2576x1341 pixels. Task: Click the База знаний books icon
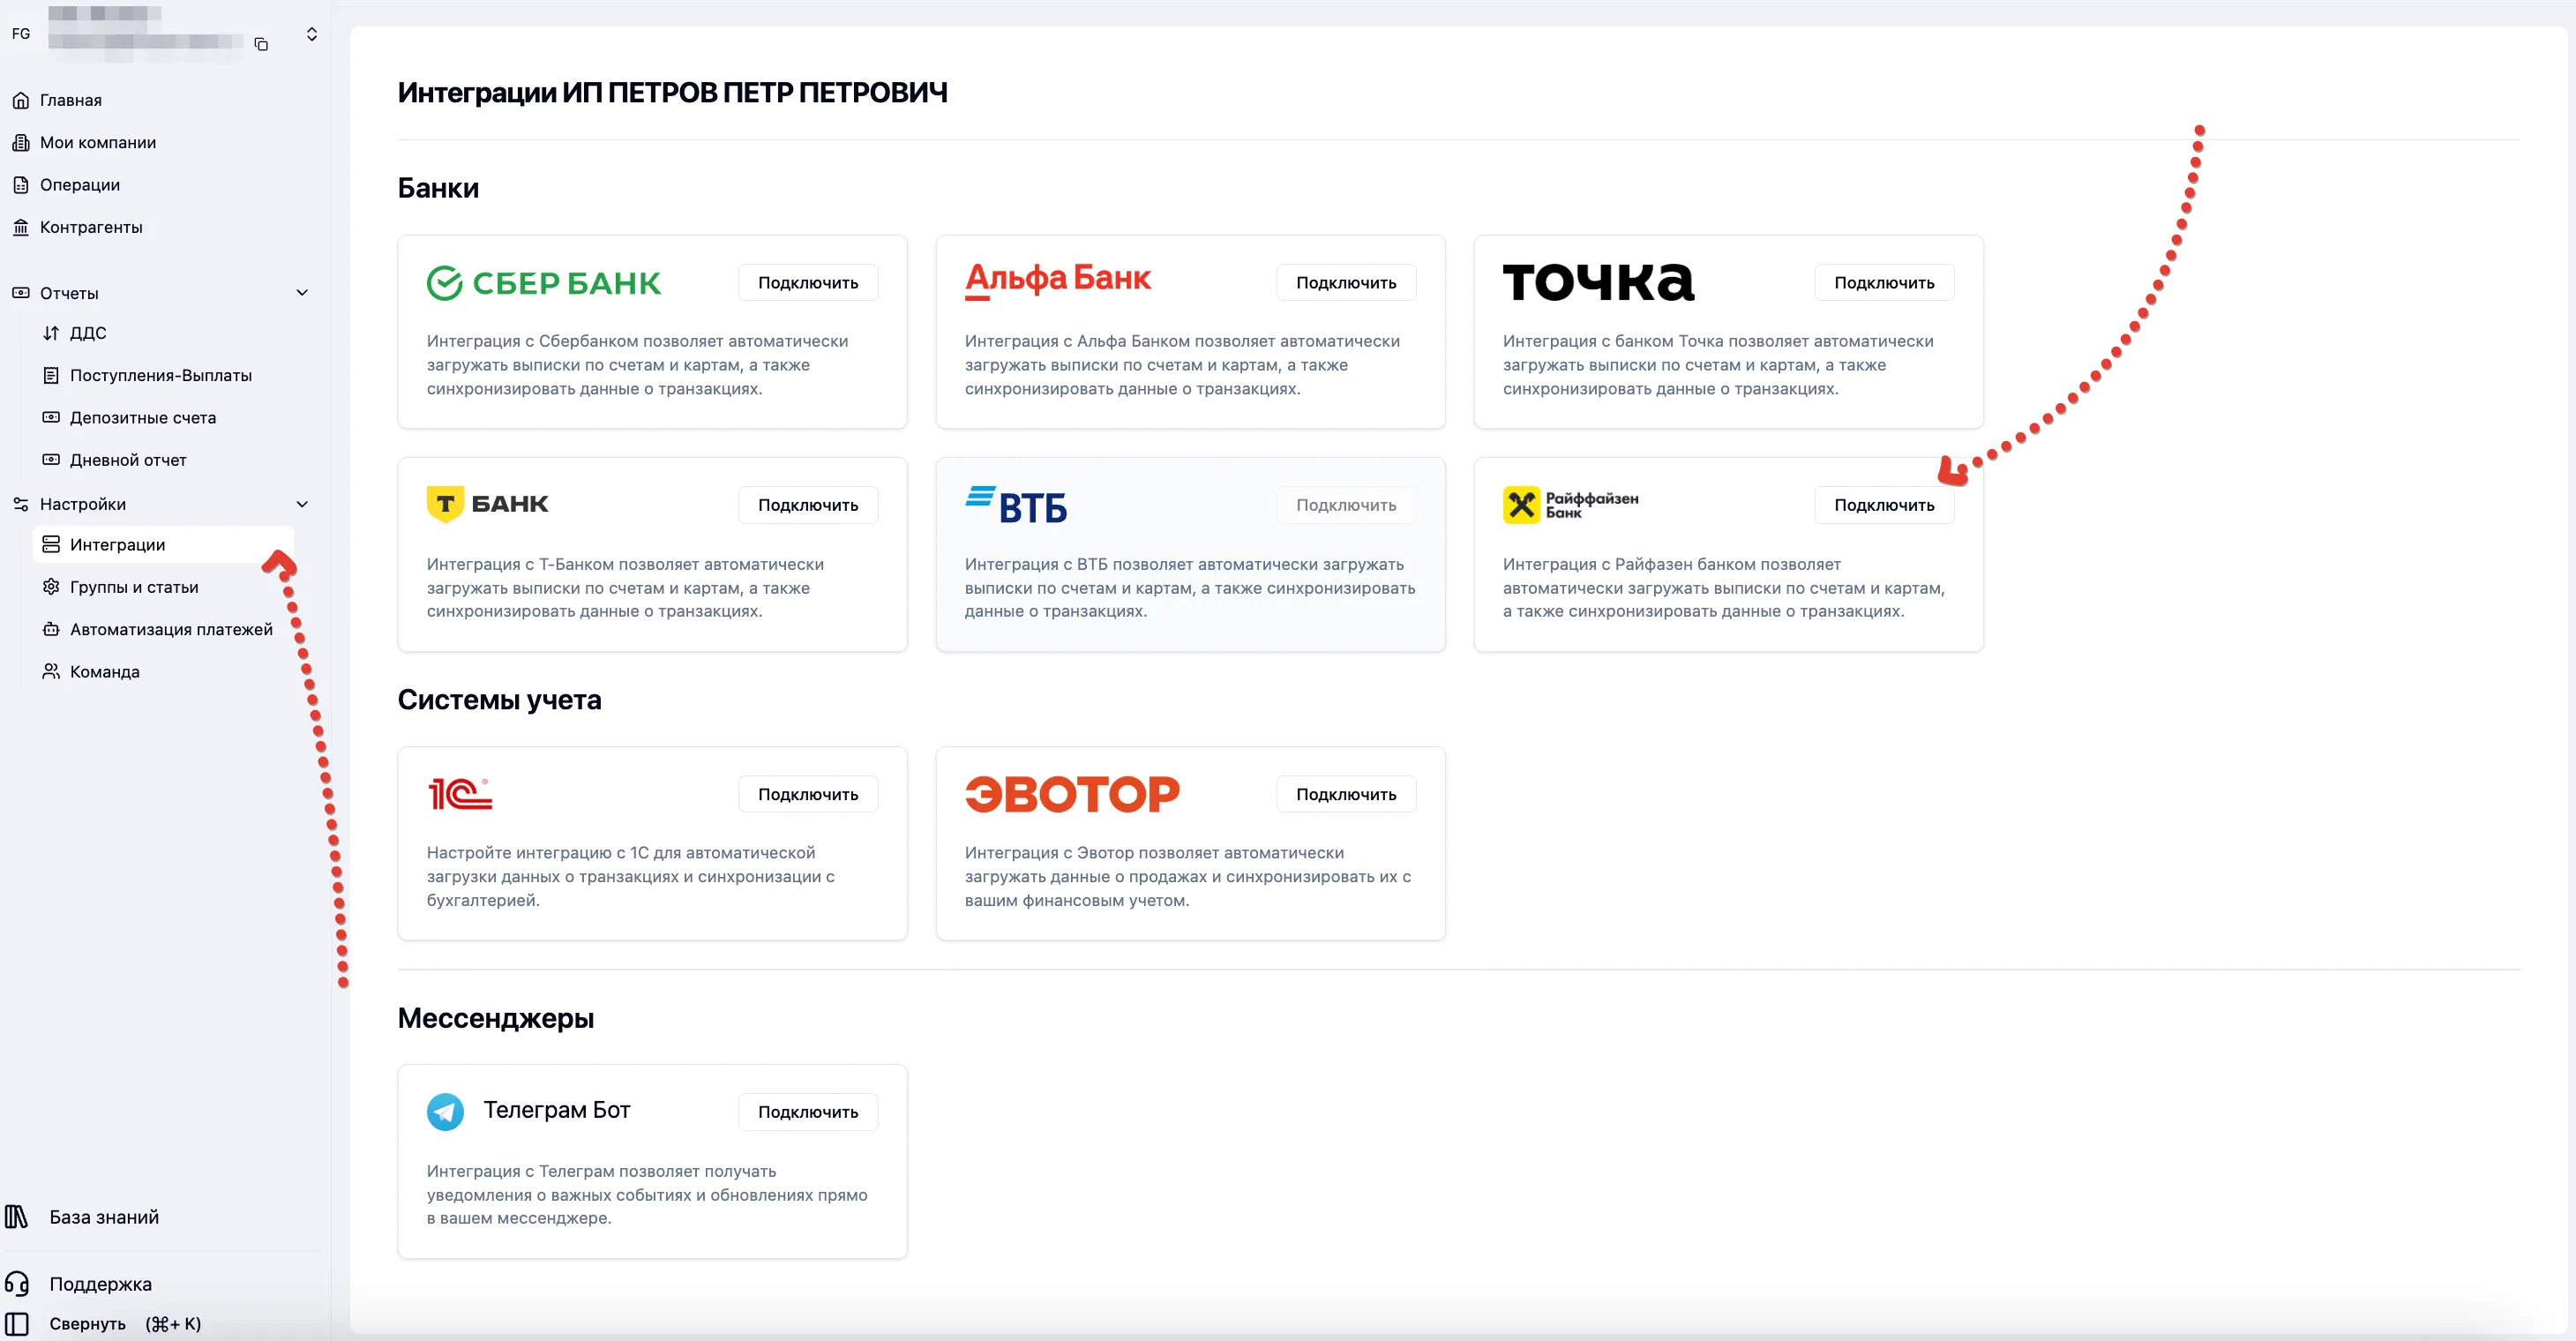pos(17,1217)
